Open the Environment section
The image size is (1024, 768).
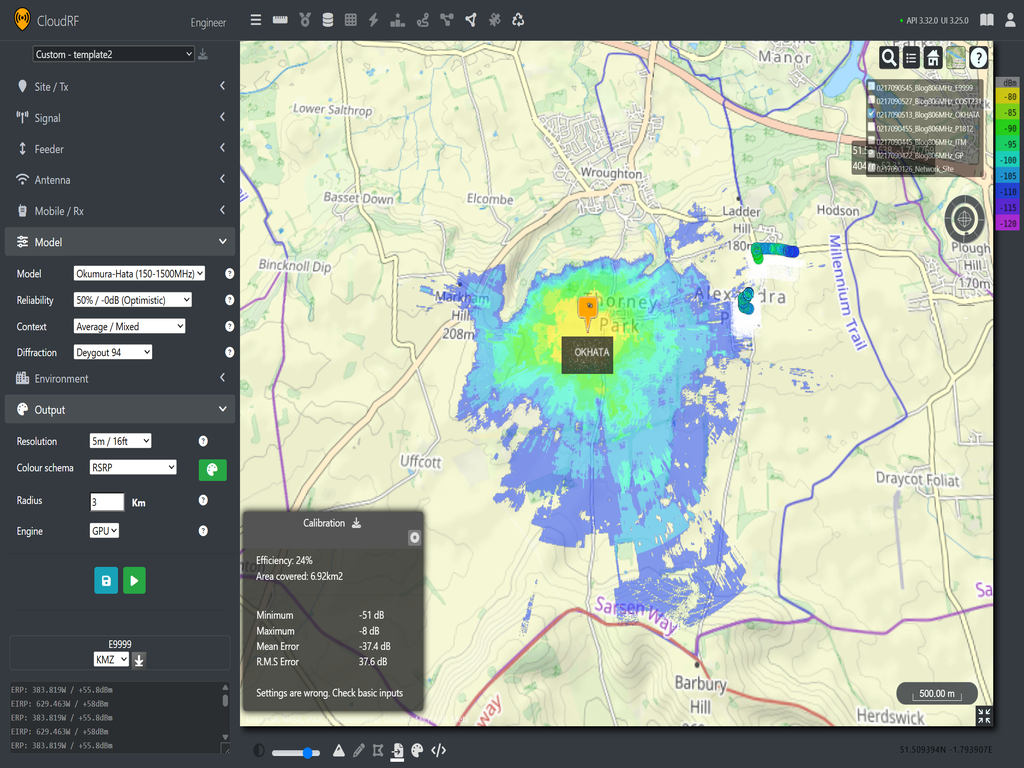(120, 377)
